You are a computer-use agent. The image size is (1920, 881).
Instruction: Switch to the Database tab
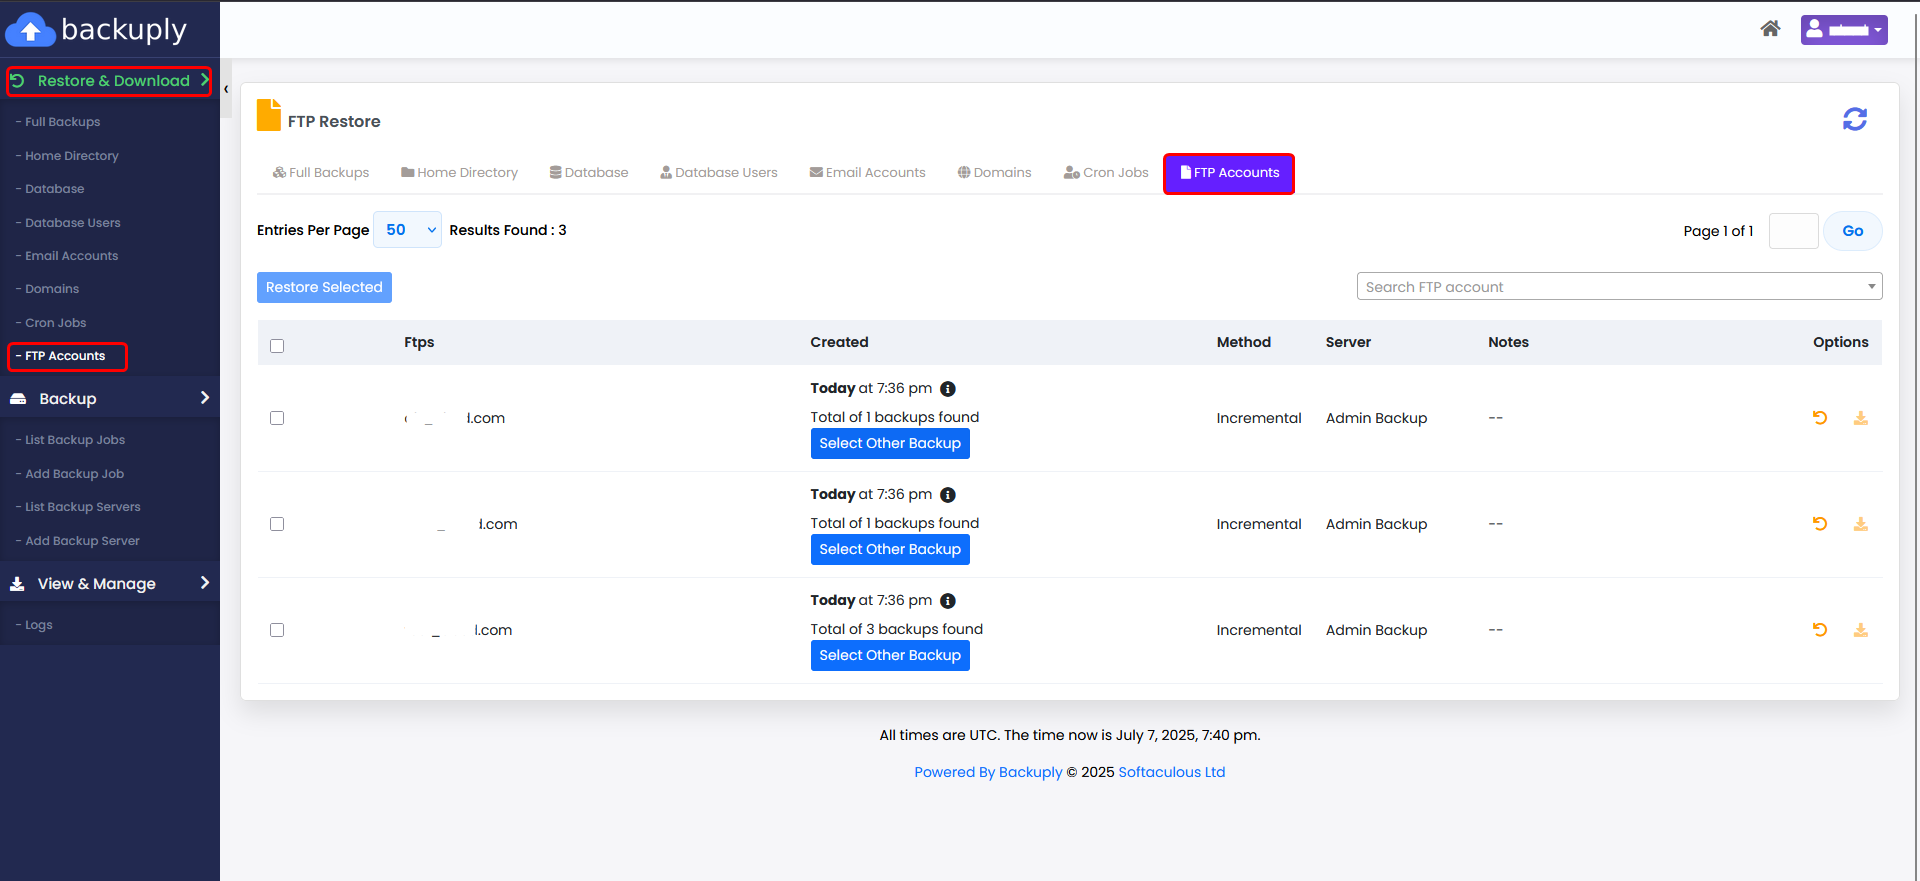pyautogui.click(x=589, y=173)
